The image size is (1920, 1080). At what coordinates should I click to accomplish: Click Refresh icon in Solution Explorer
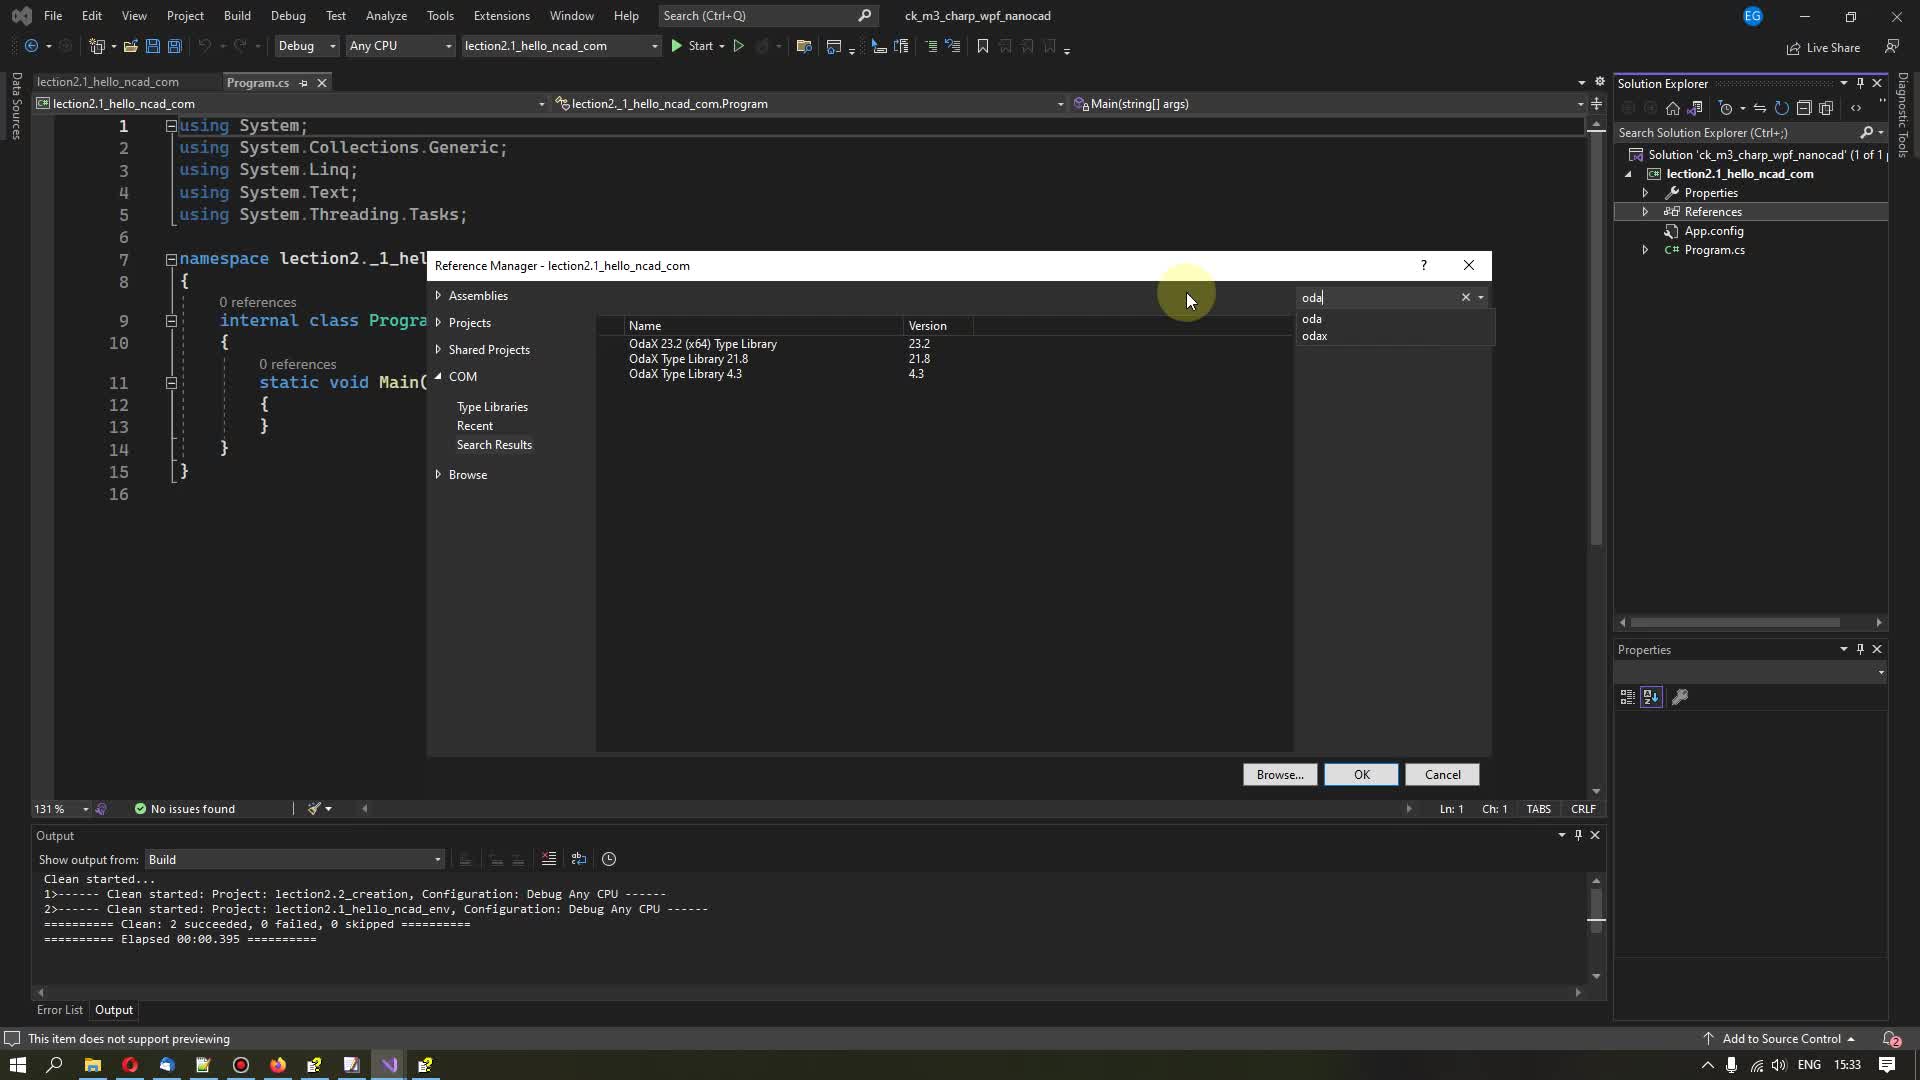(x=1782, y=108)
